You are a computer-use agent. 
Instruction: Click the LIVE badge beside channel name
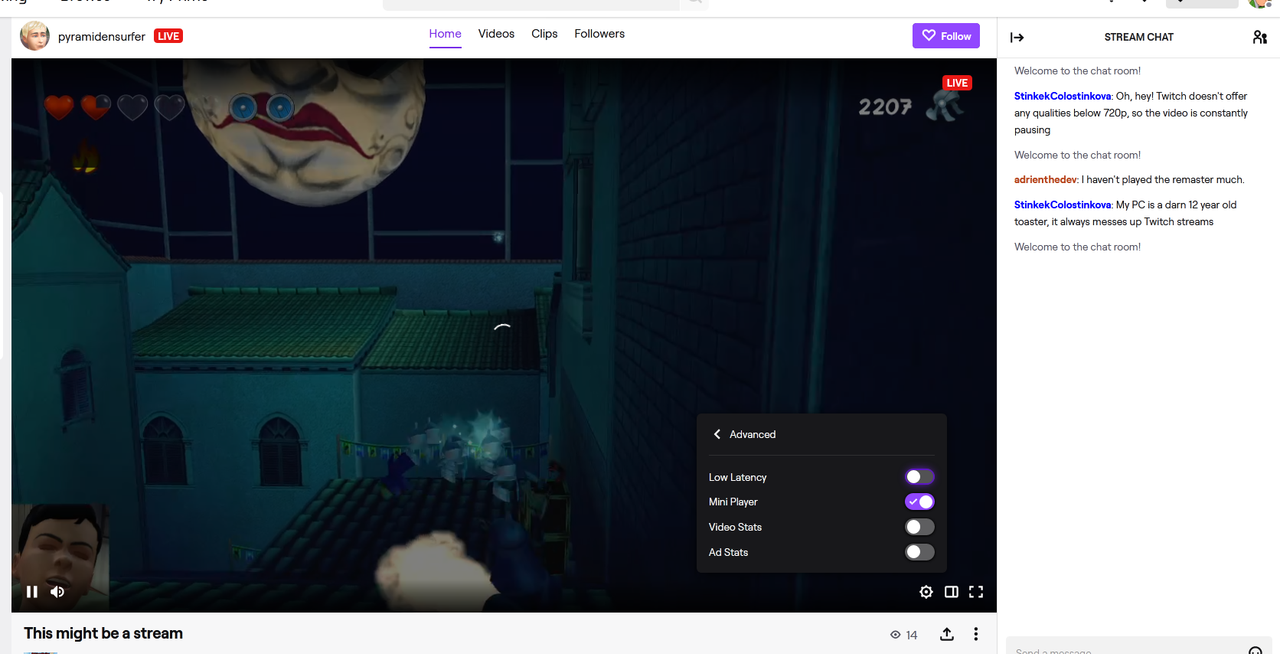point(168,36)
